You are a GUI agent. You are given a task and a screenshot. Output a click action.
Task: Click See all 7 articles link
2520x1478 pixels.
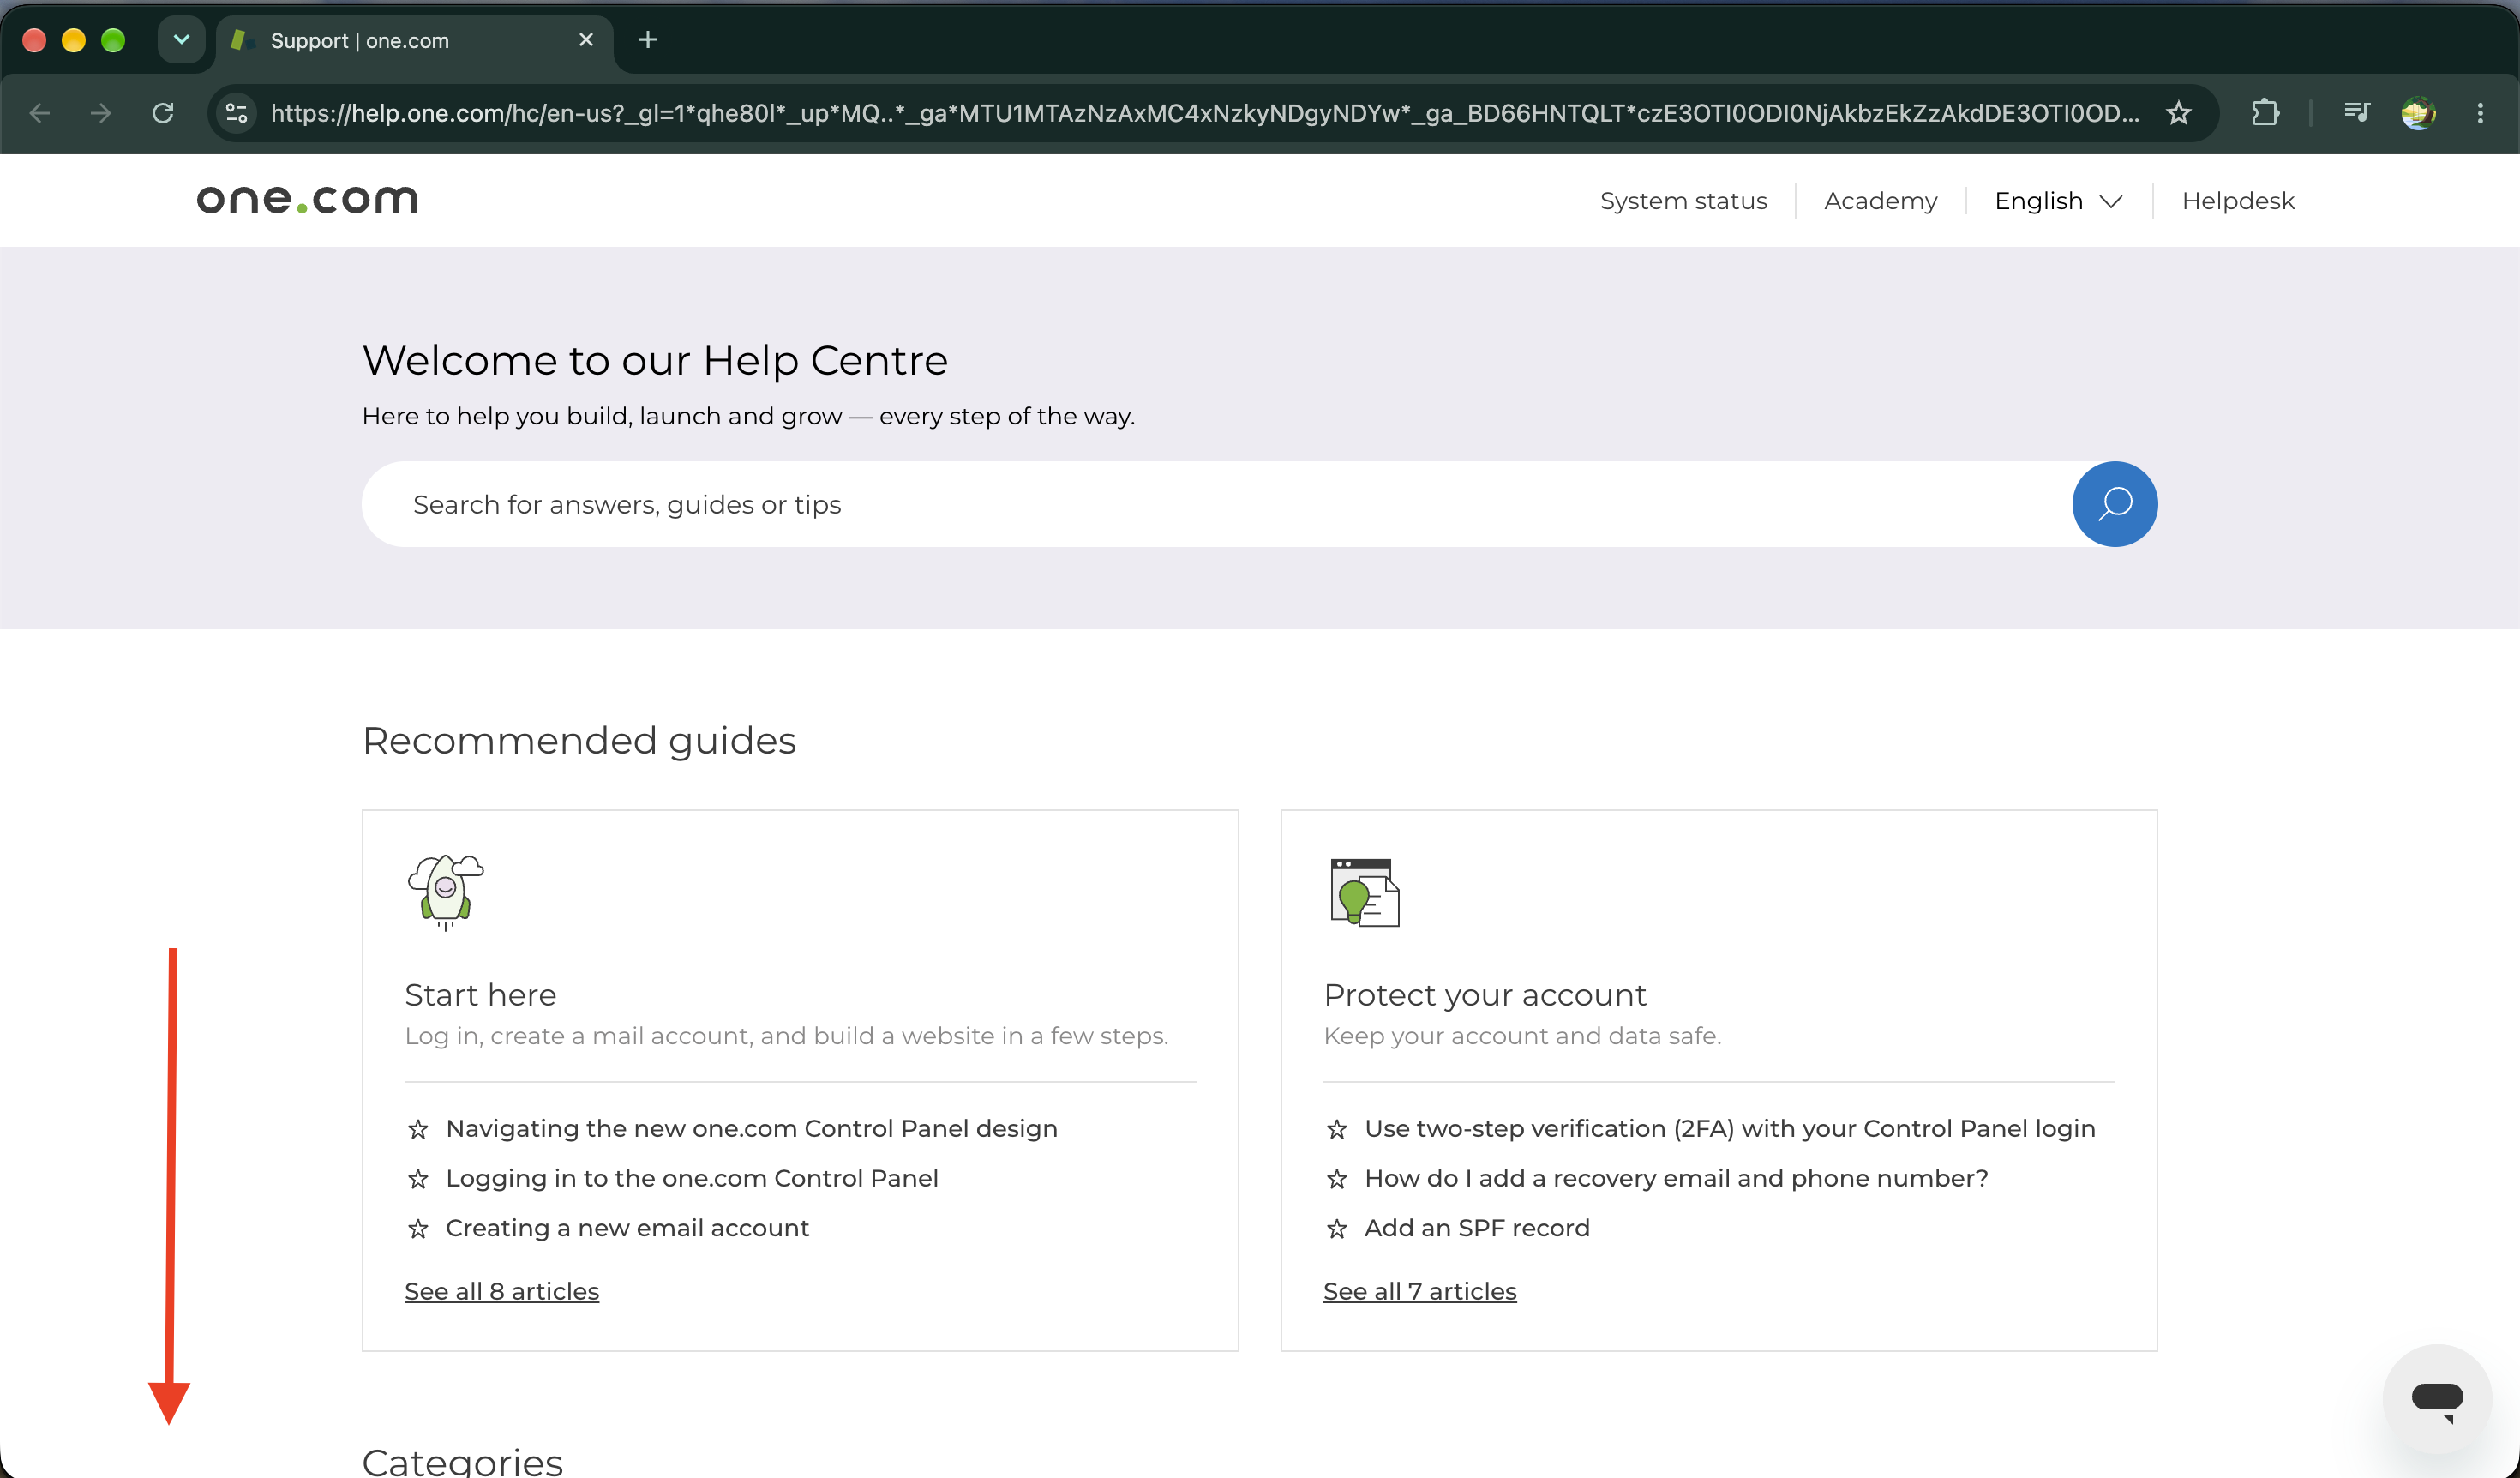click(x=1420, y=1291)
